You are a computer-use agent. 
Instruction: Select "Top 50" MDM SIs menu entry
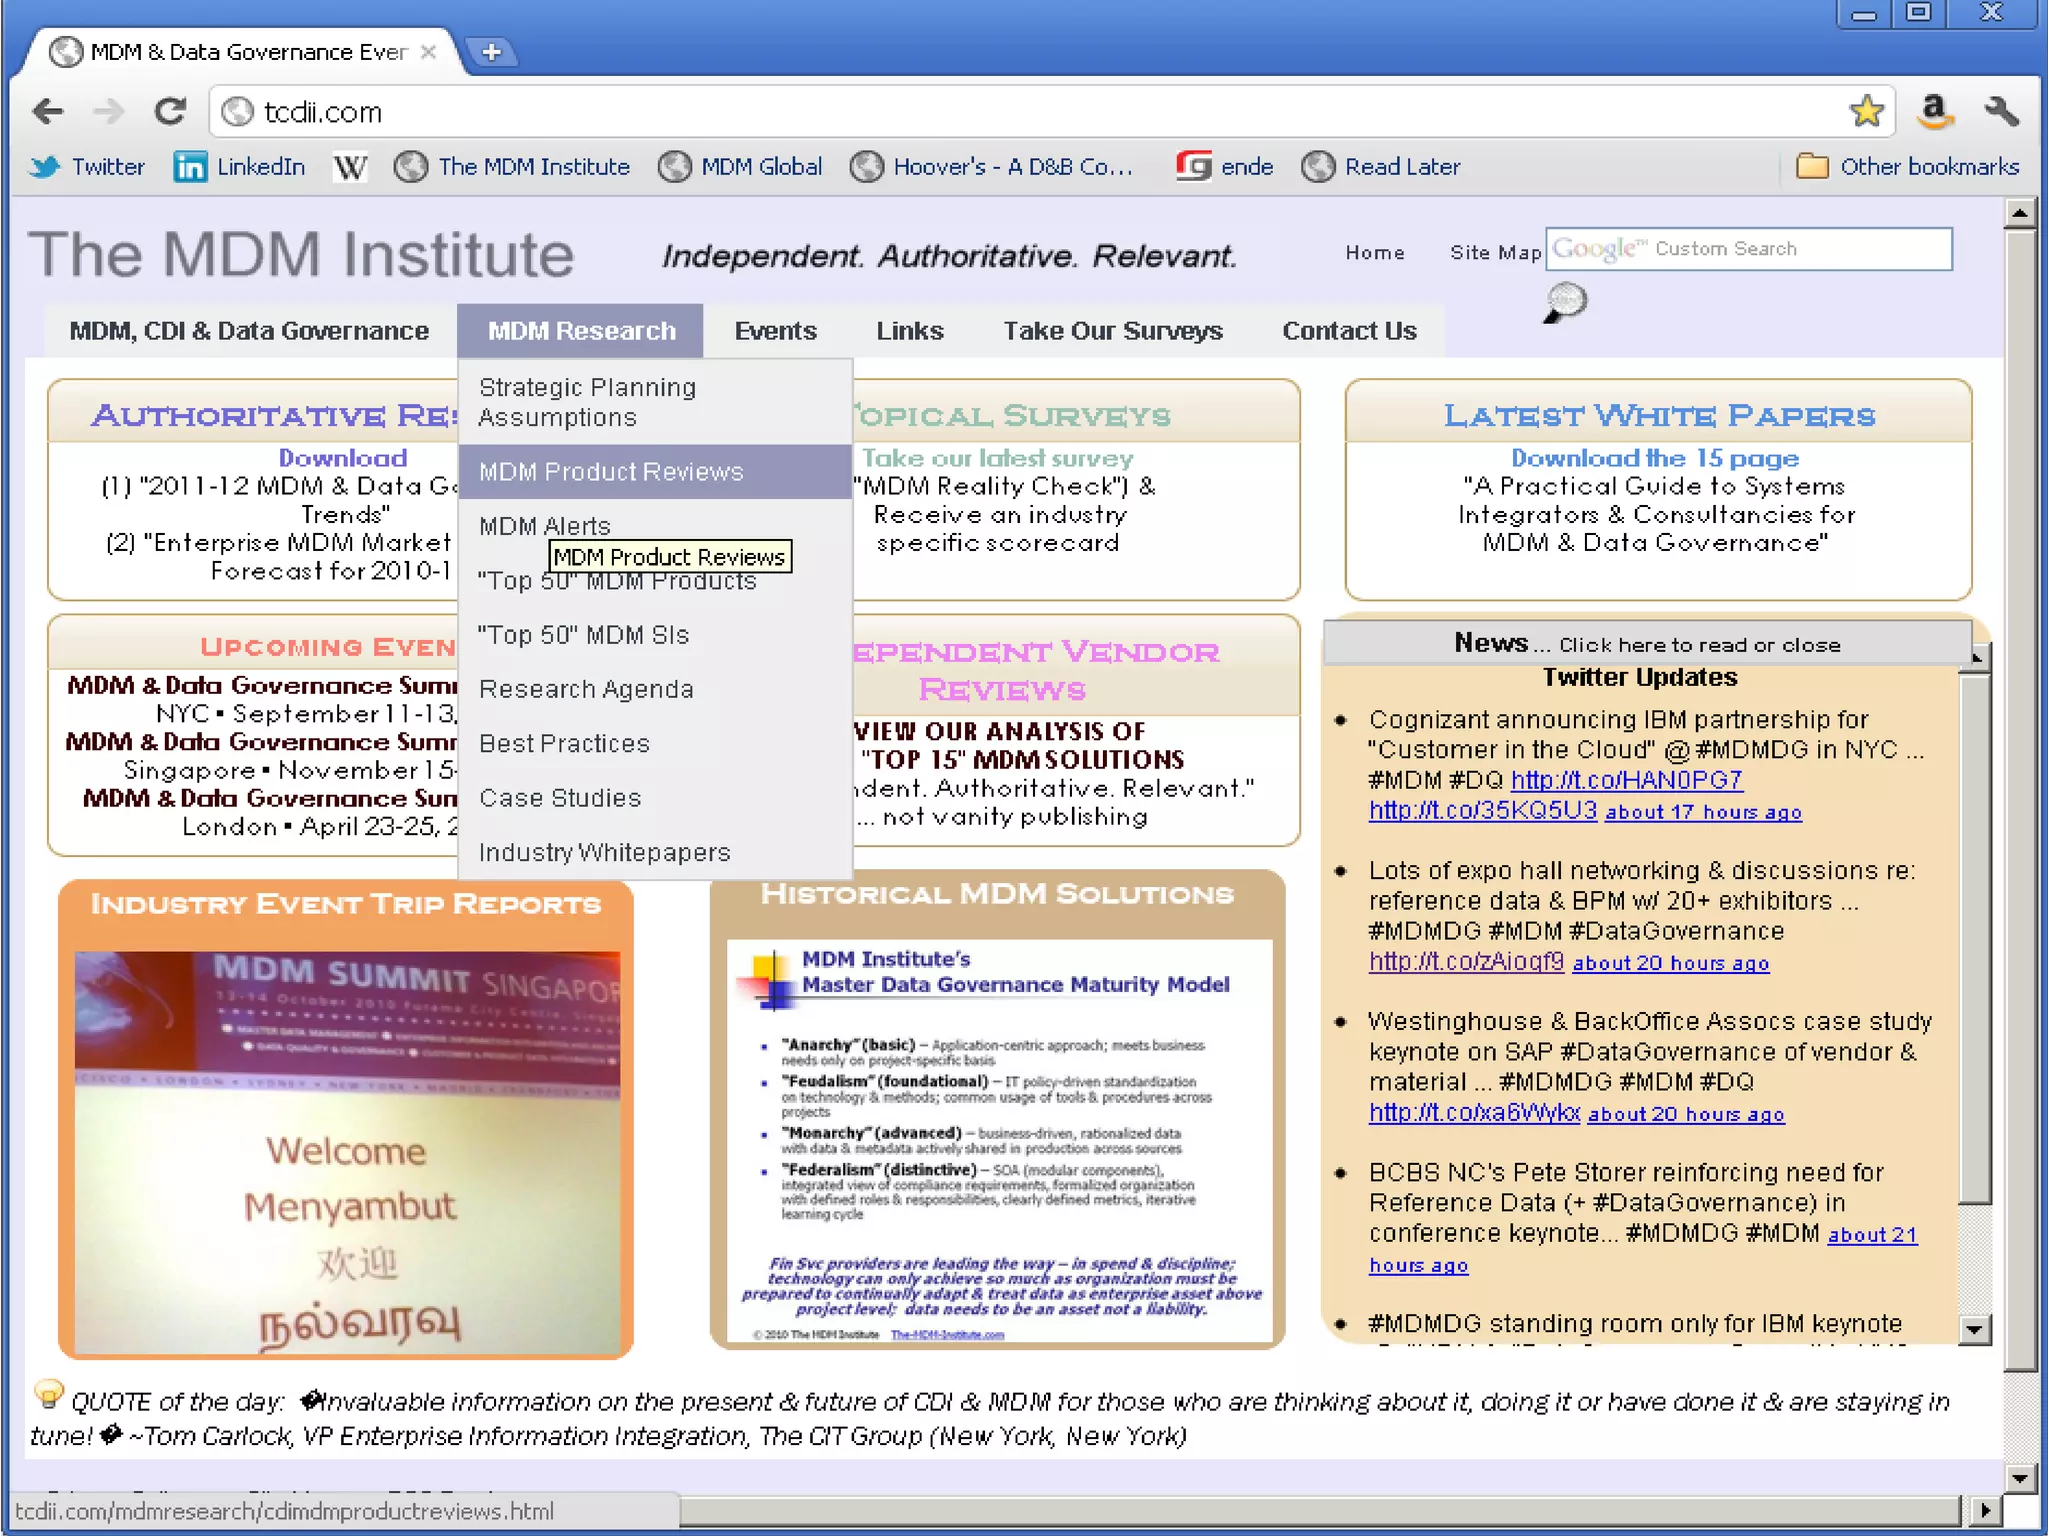coord(655,635)
